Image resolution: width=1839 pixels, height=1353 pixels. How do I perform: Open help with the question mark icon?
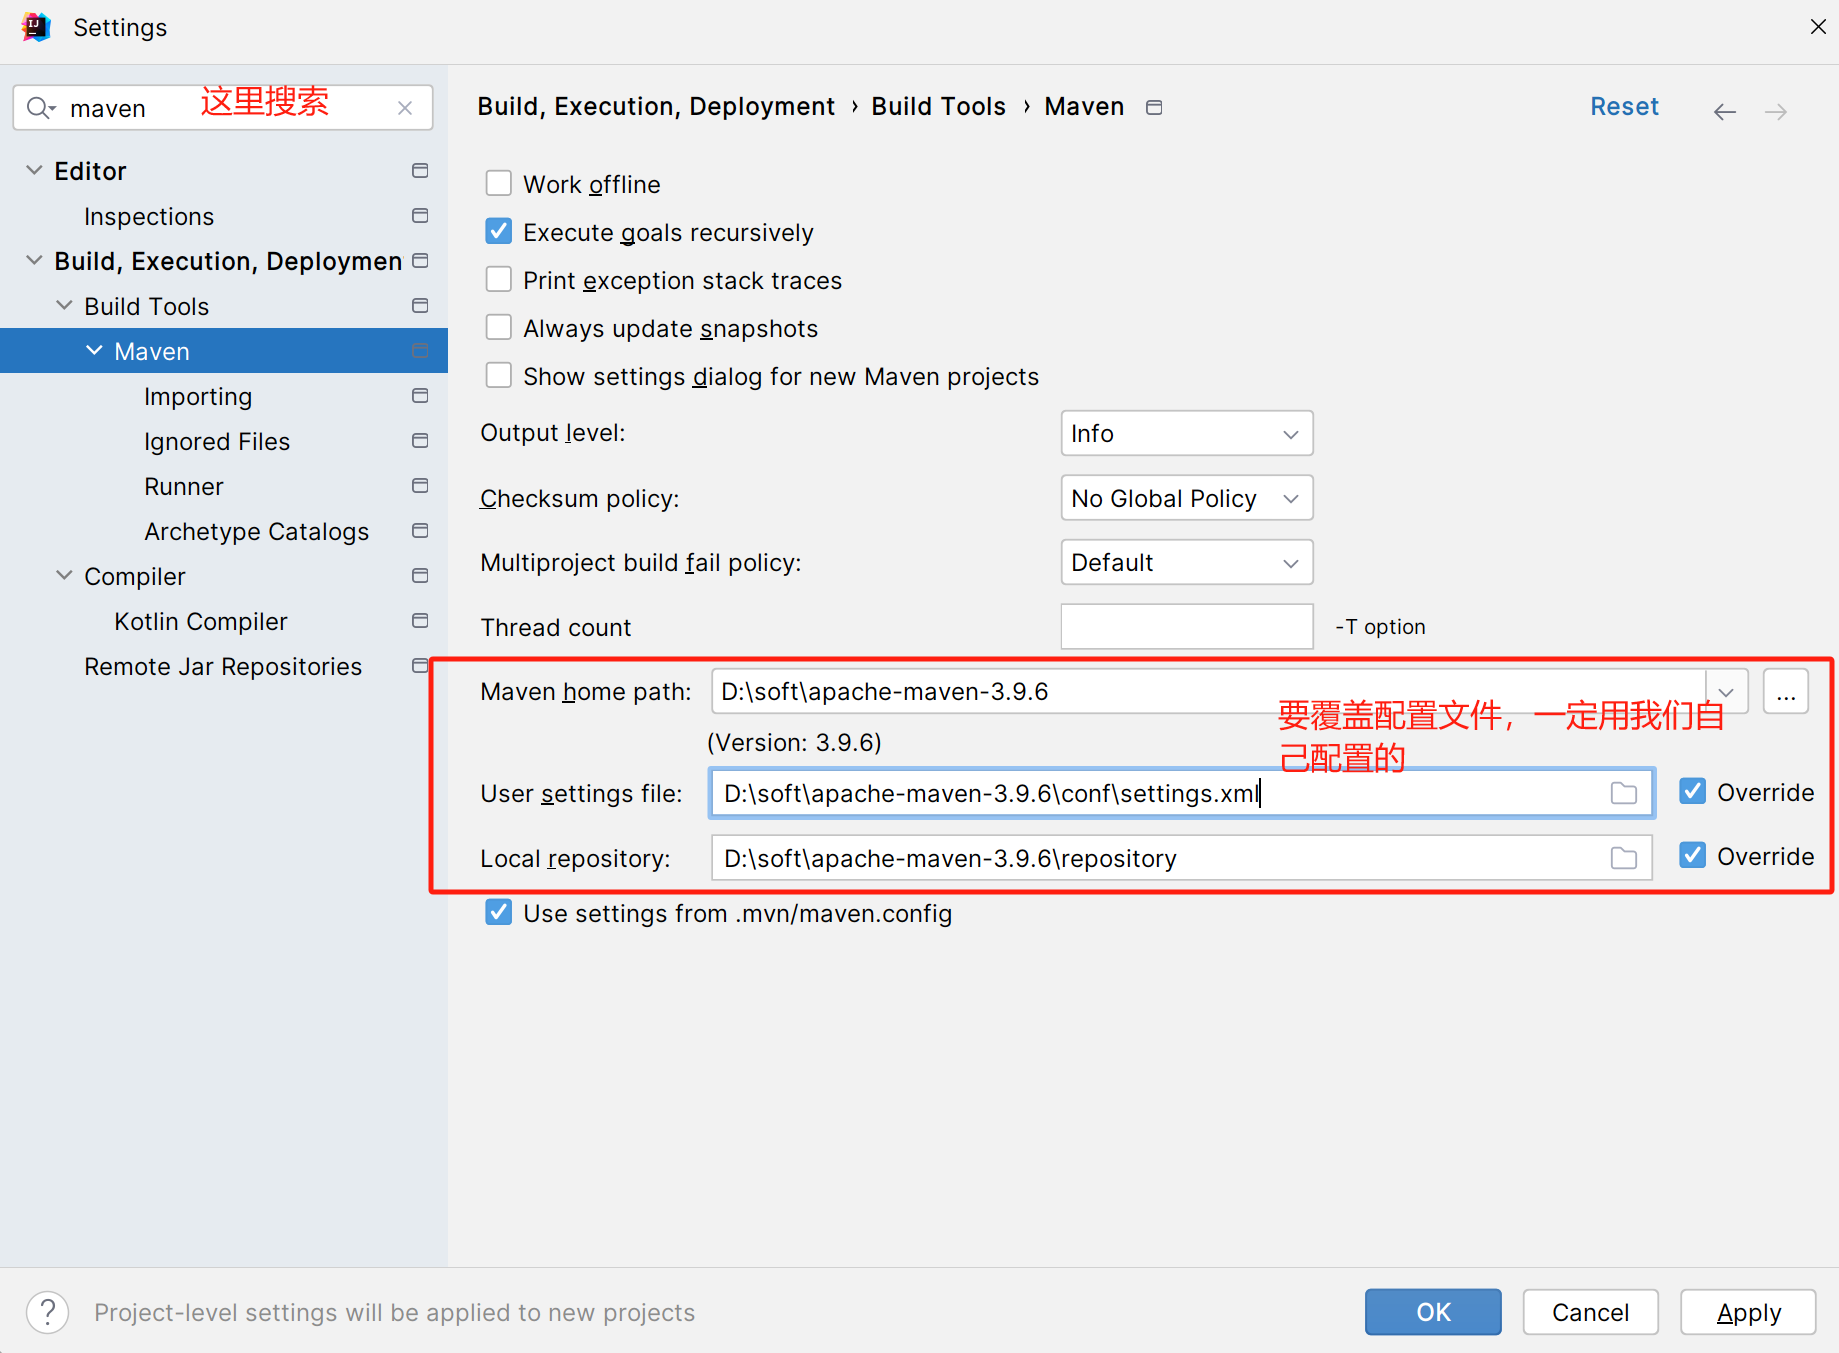coord(47,1312)
